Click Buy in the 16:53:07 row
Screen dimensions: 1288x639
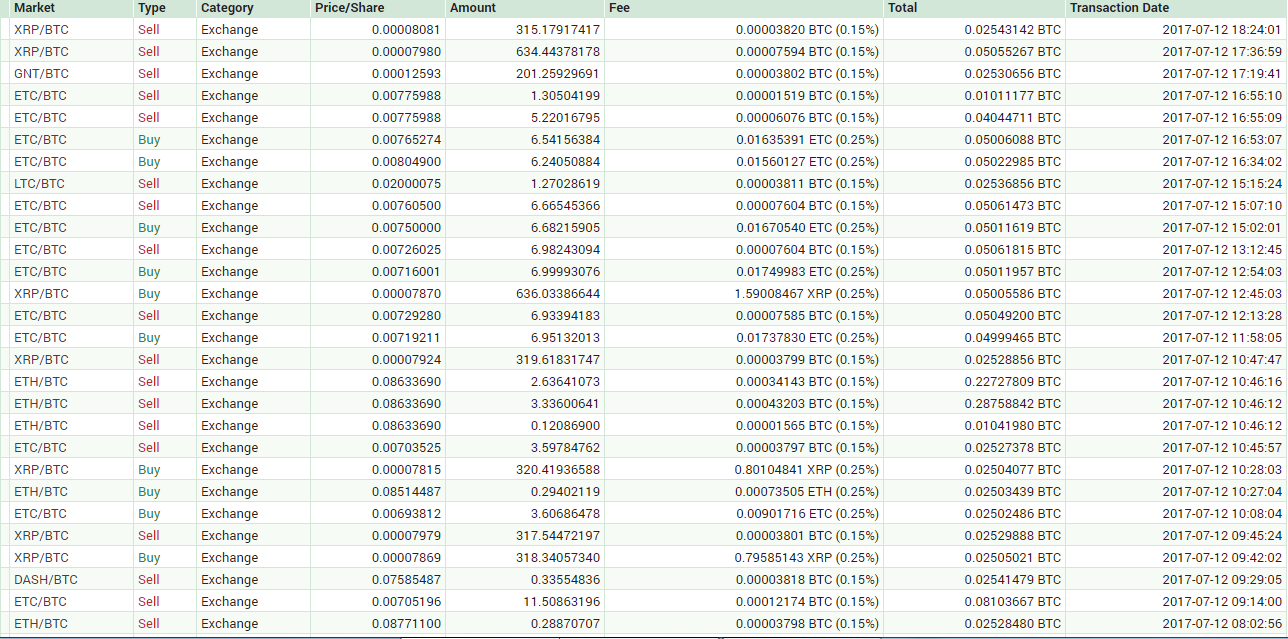coord(149,140)
